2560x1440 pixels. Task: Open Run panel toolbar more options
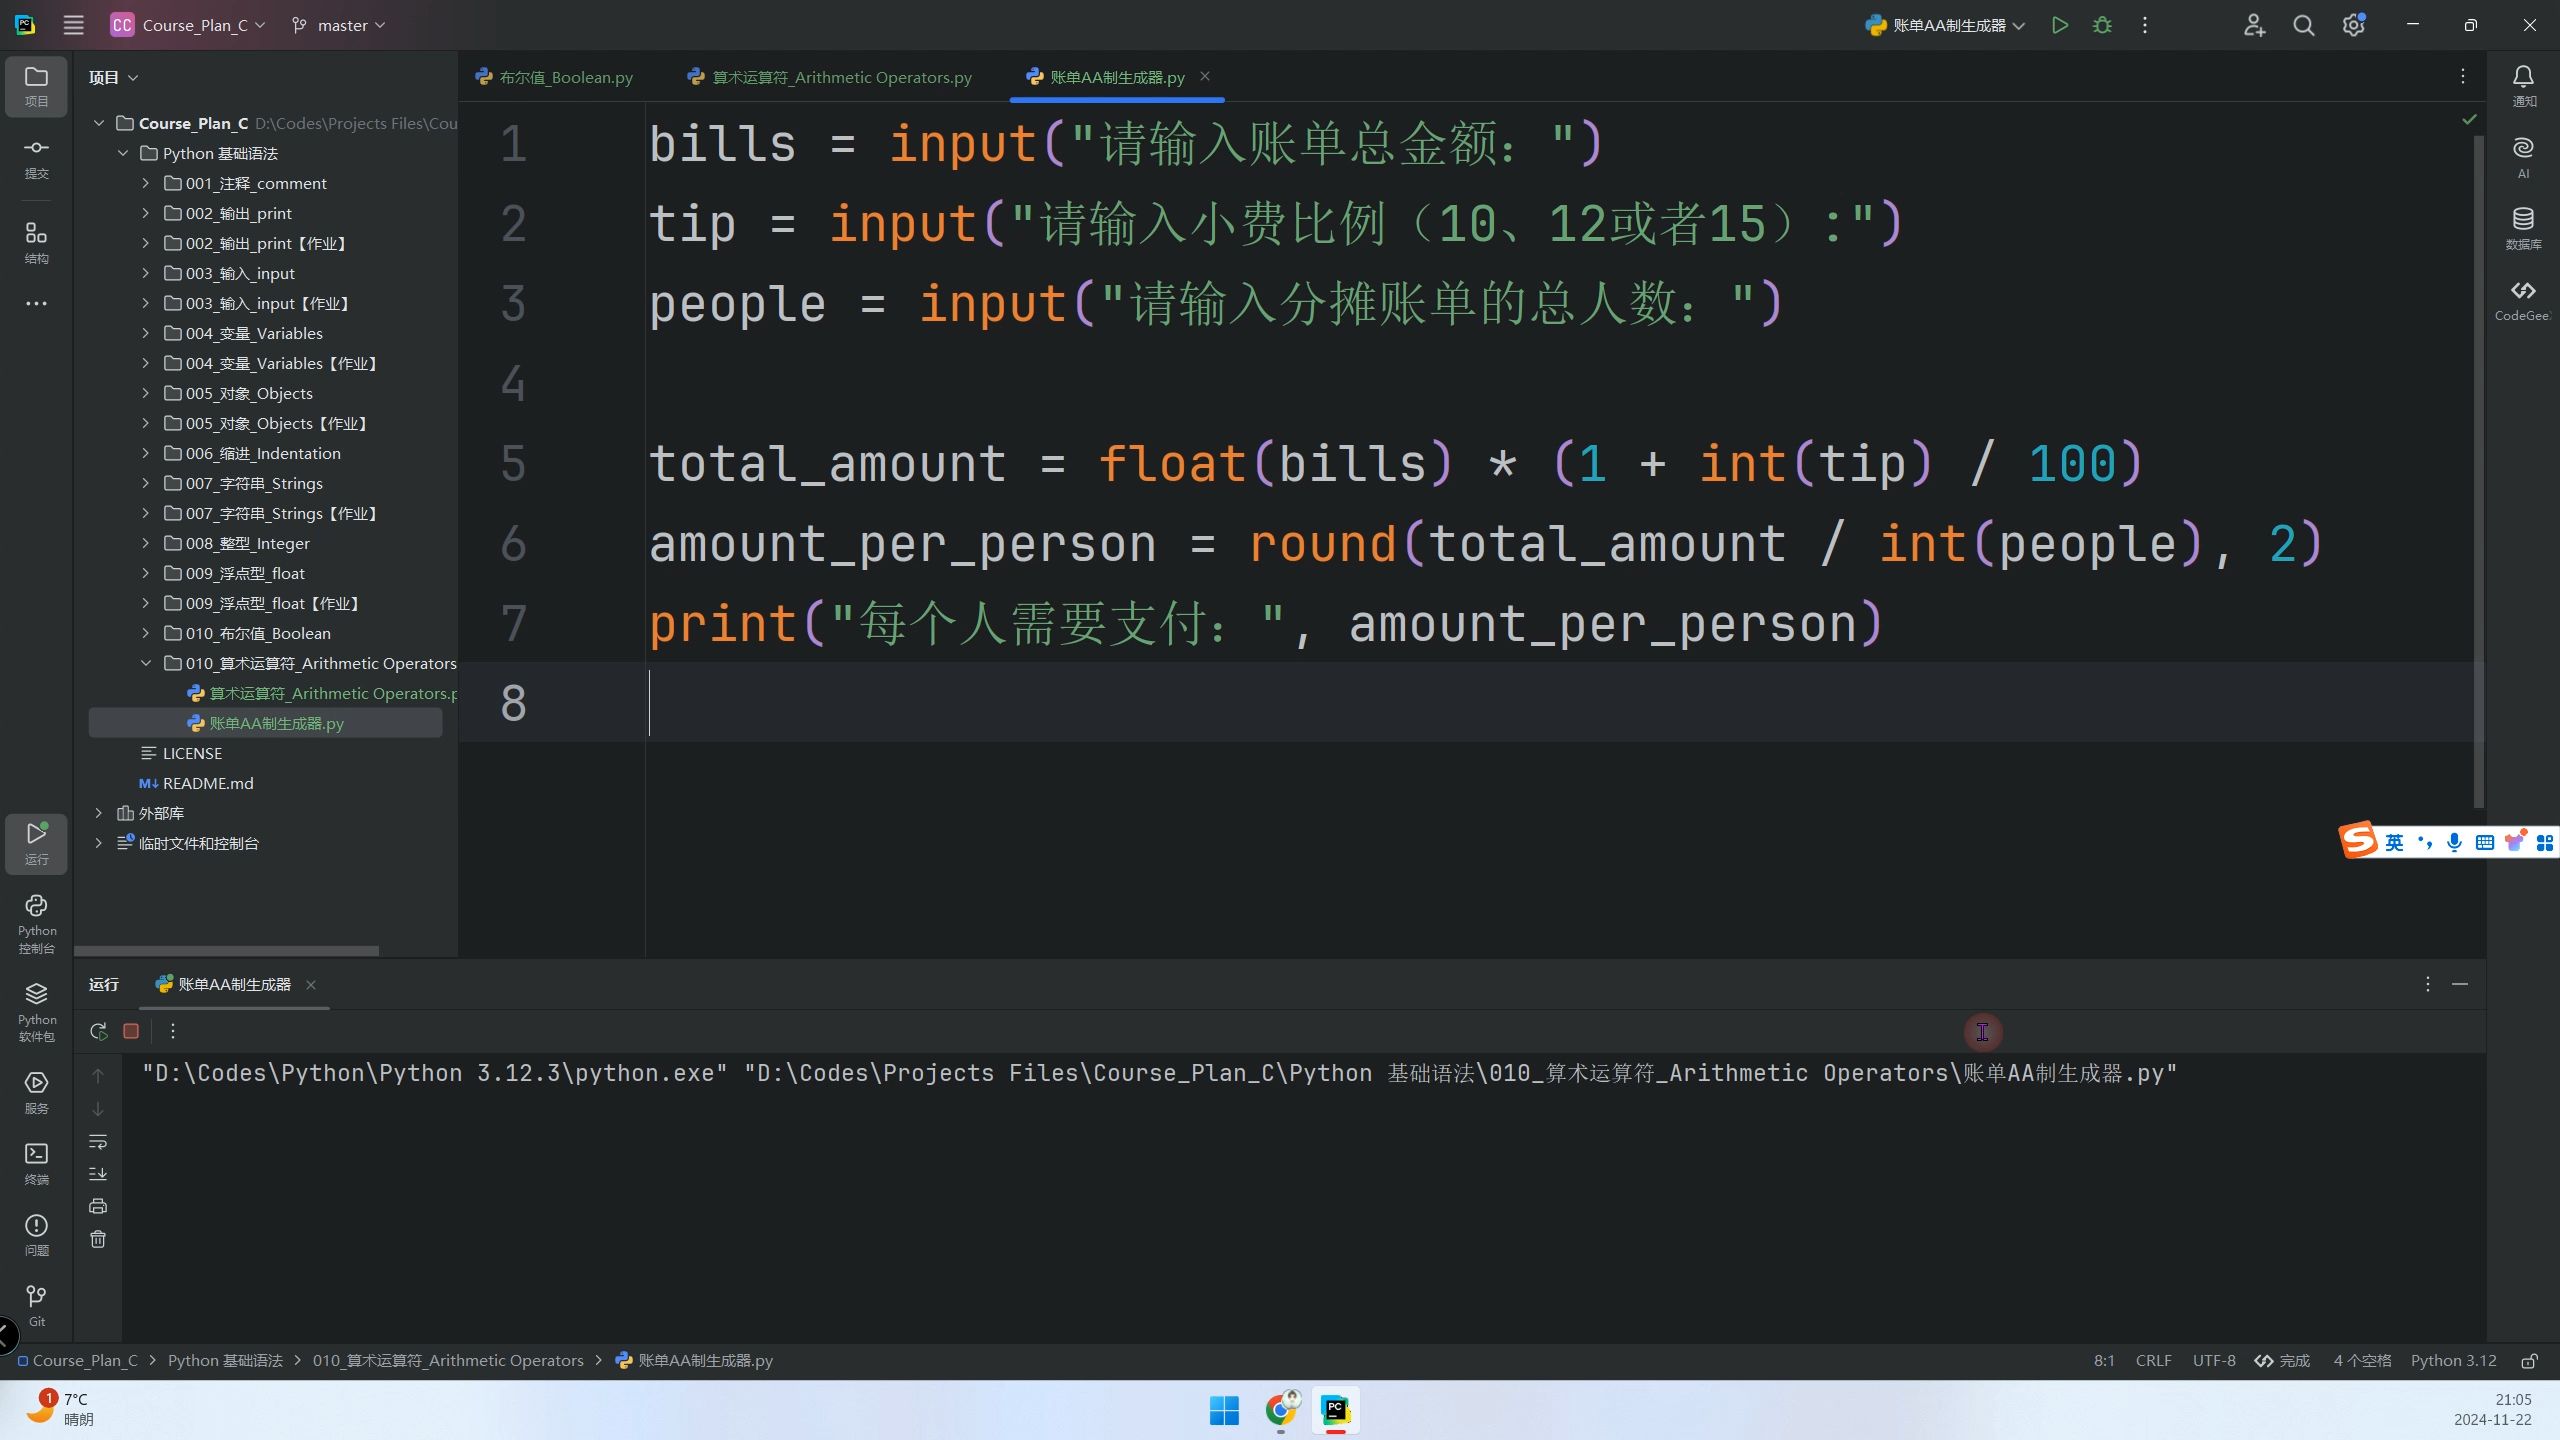173,1031
